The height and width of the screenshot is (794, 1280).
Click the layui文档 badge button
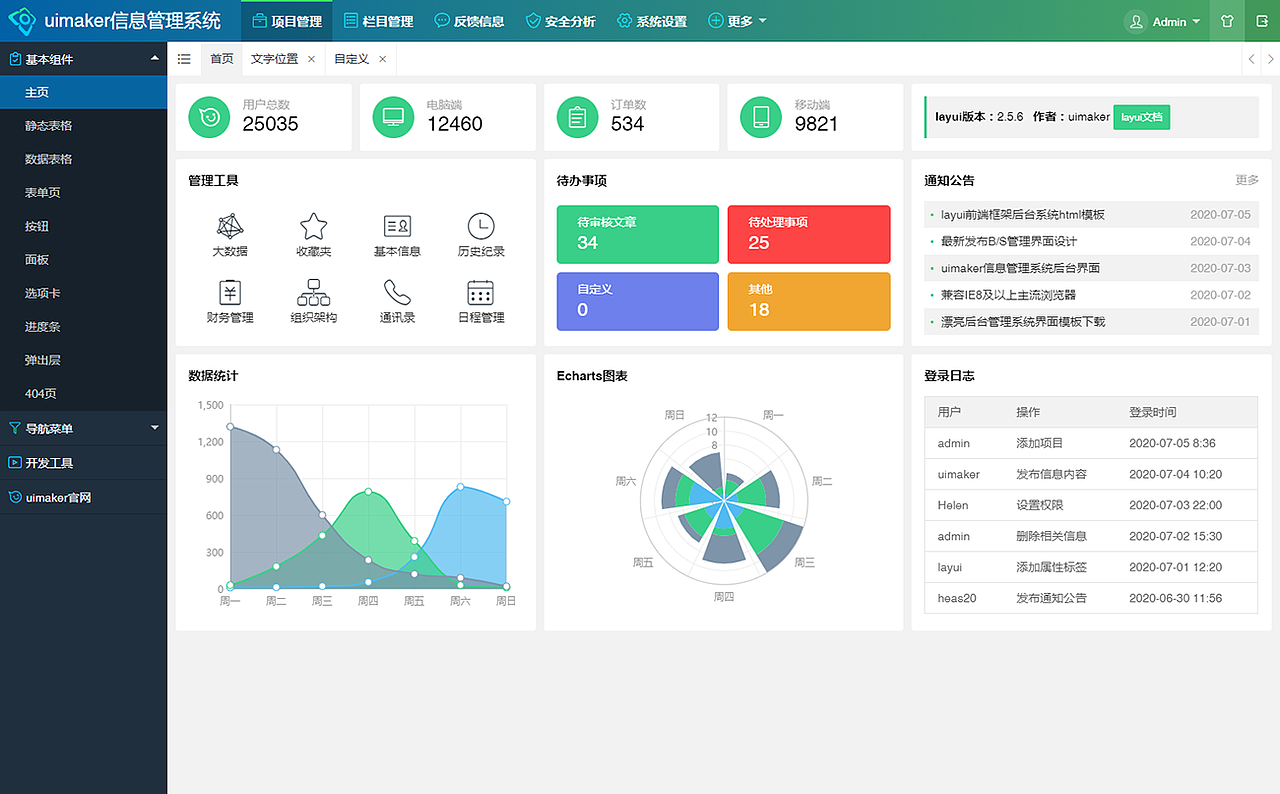pos(1141,117)
